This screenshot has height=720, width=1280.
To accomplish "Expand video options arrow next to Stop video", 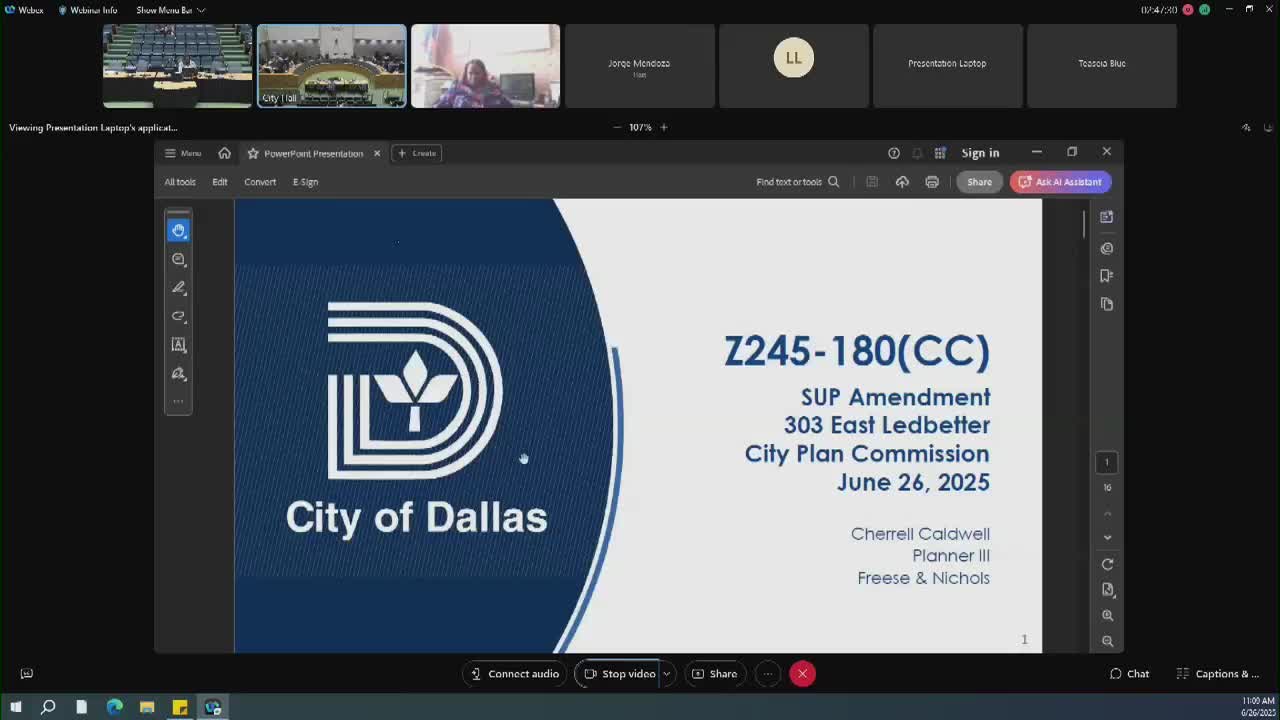I will point(666,674).
